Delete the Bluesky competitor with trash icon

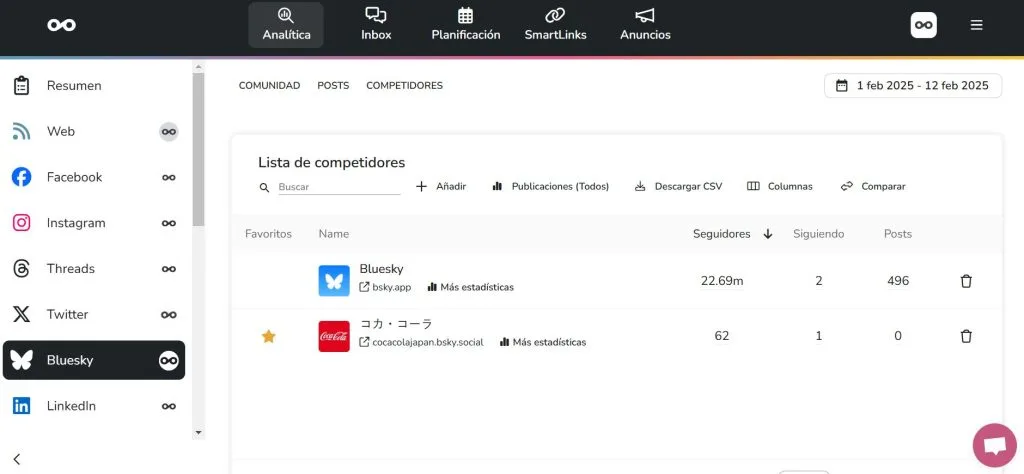966,281
